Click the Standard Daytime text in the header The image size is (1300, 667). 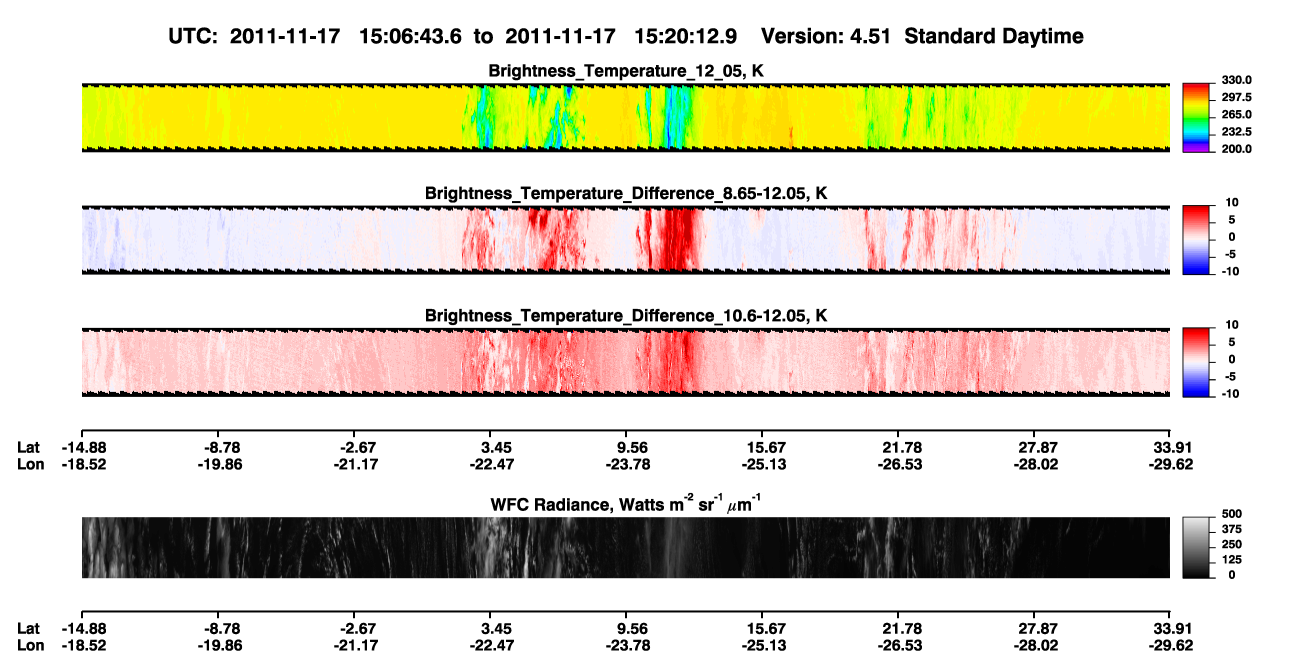(x=995, y=37)
